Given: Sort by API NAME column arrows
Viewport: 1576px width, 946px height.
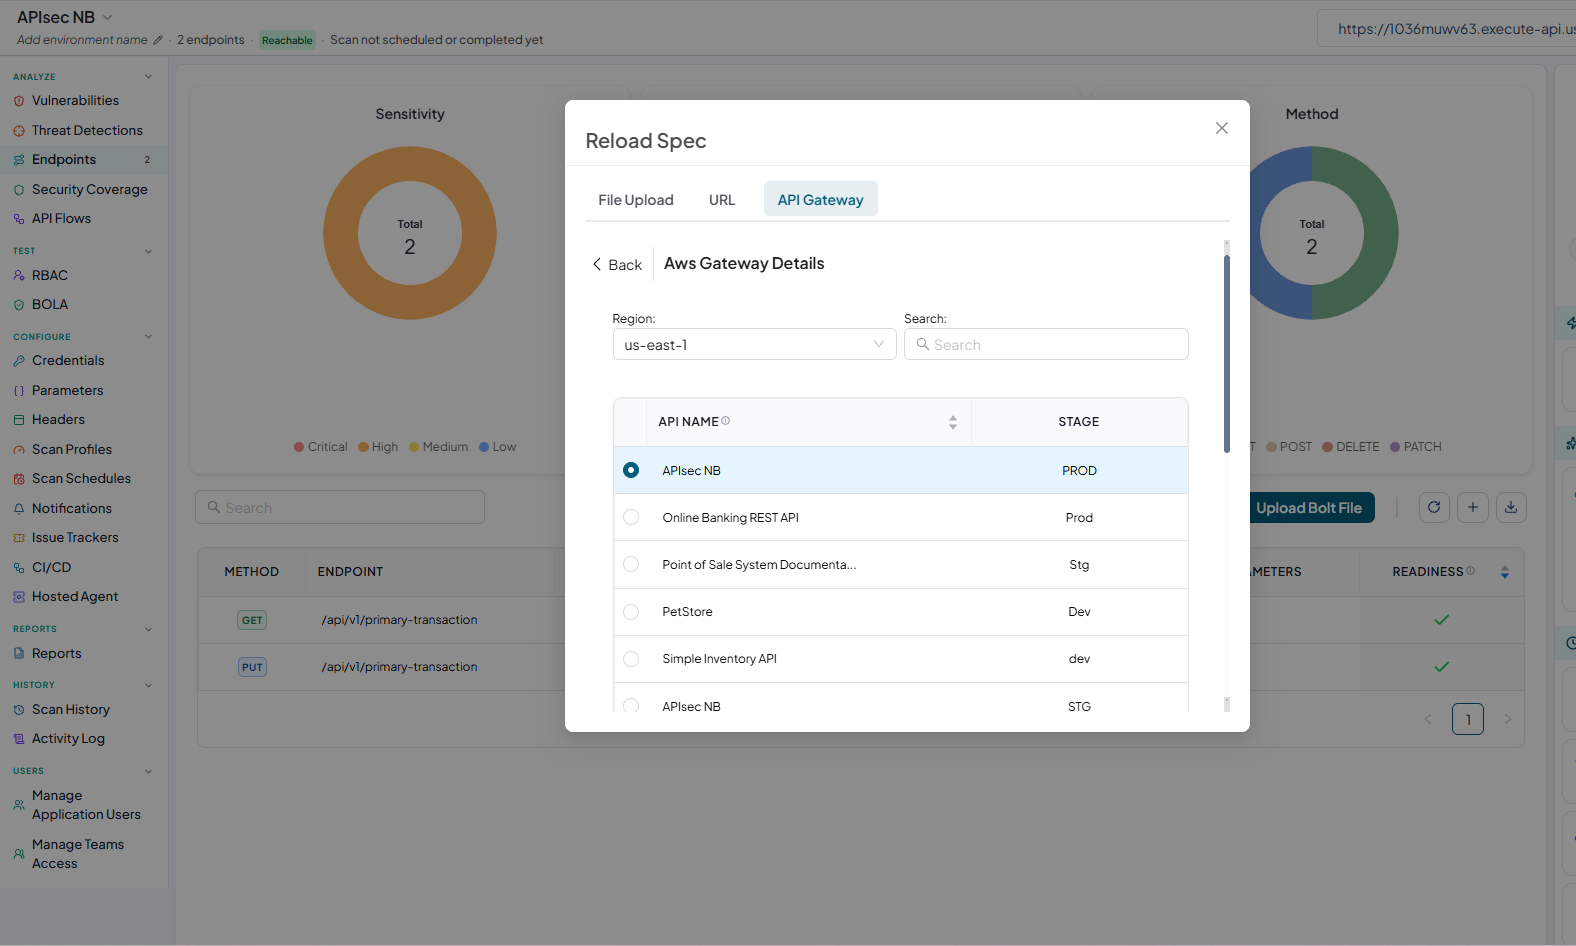Looking at the screenshot, I should click(x=953, y=422).
